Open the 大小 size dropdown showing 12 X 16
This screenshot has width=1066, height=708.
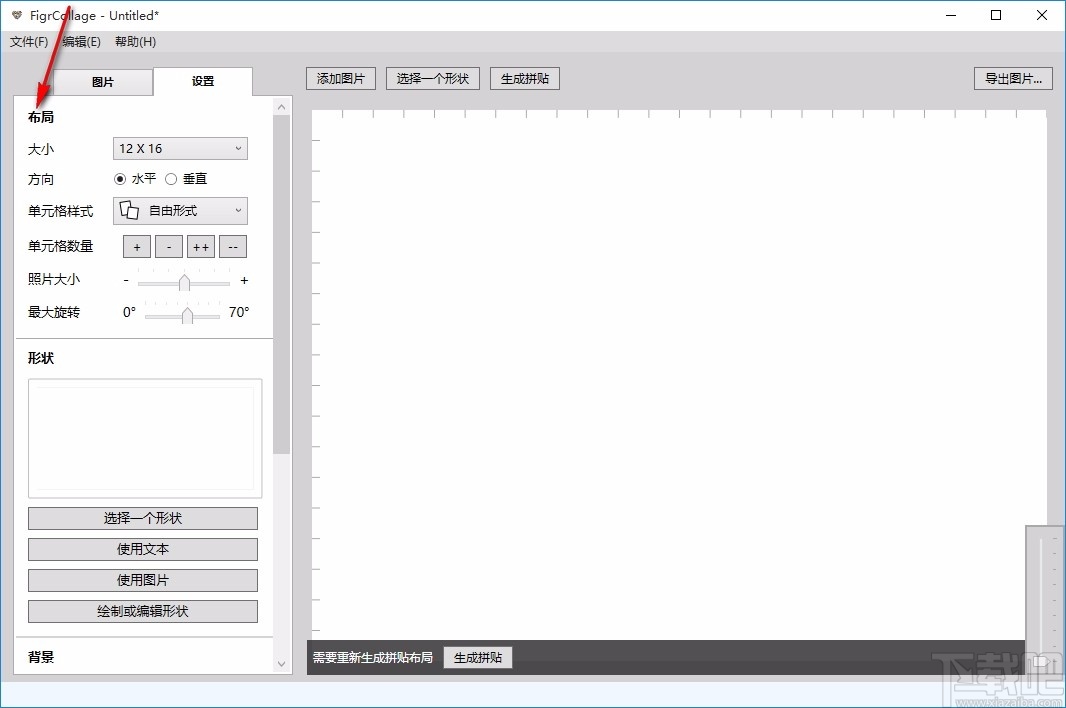point(179,148)
